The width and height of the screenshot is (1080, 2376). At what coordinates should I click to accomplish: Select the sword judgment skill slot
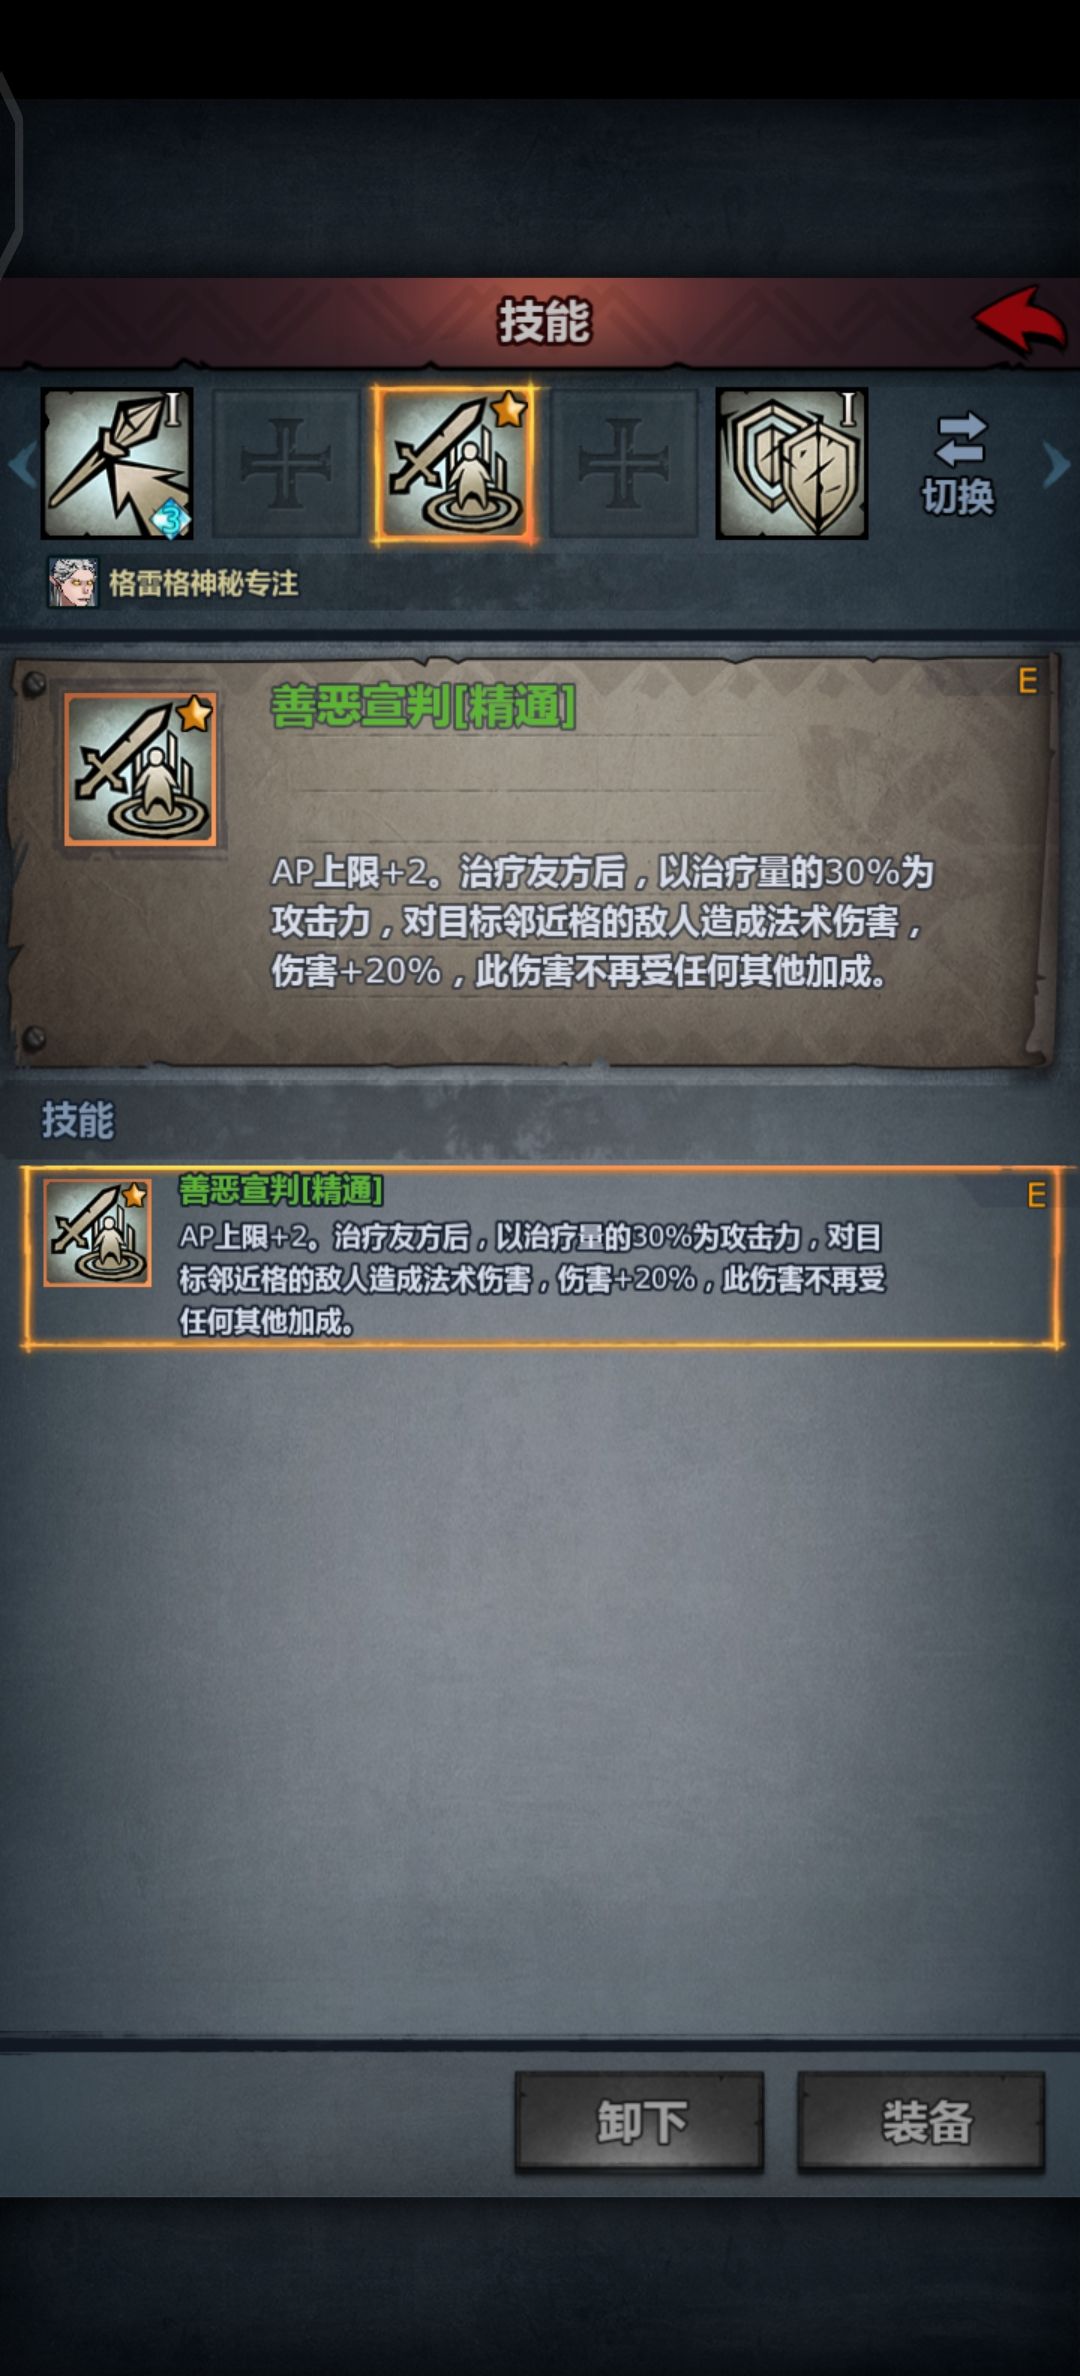coord(455,464)
